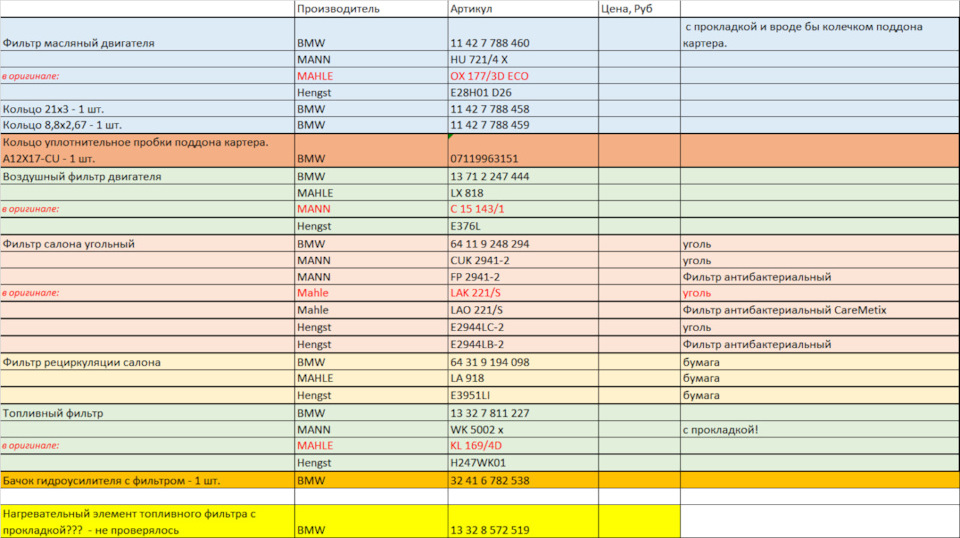Select cell 'WK 5002 x'
This screenshot has height=538, width=960.
click(523, 430)
